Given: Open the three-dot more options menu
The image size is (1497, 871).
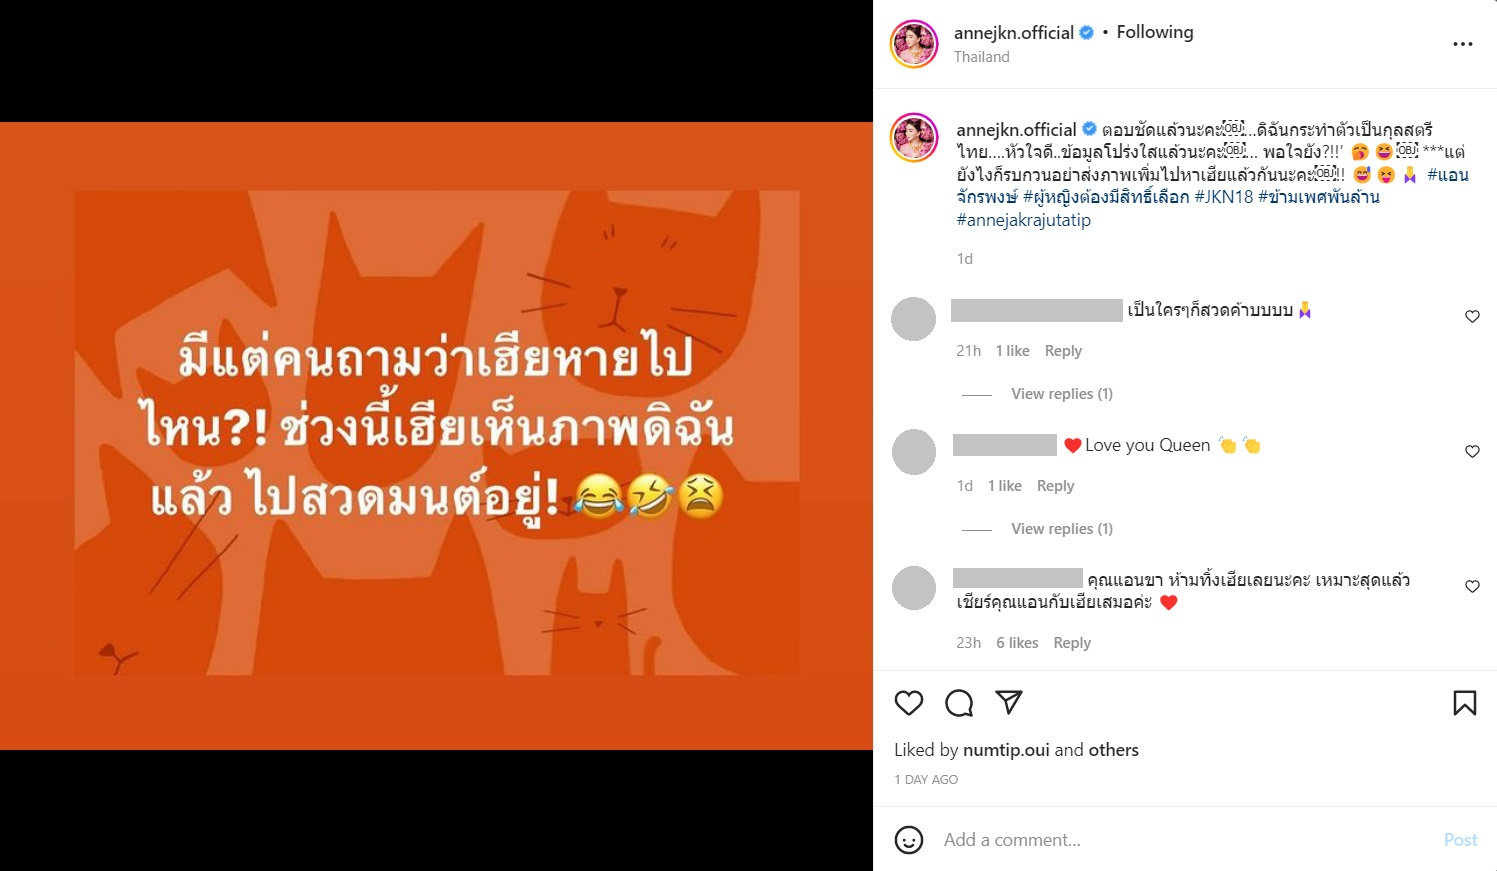Looking at the screenshot, I should [x=1463, y=44].
